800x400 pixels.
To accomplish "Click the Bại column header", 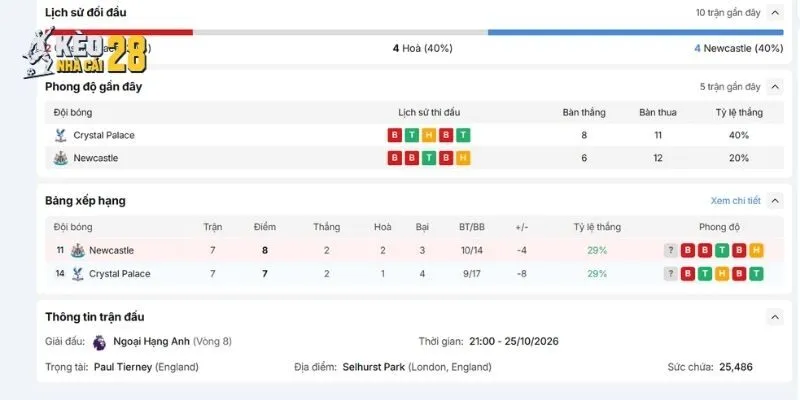I will click(422, 227).
